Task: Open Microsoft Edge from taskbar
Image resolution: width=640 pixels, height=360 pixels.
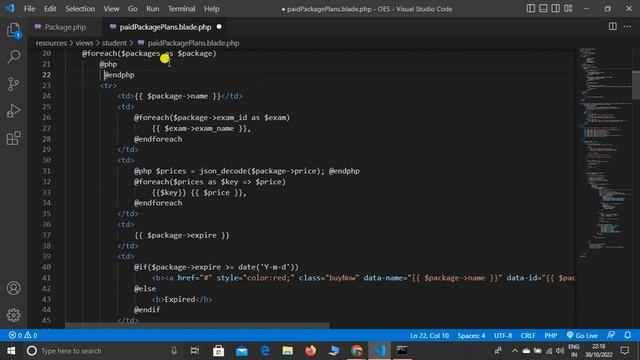Action: tap(264, 351)
